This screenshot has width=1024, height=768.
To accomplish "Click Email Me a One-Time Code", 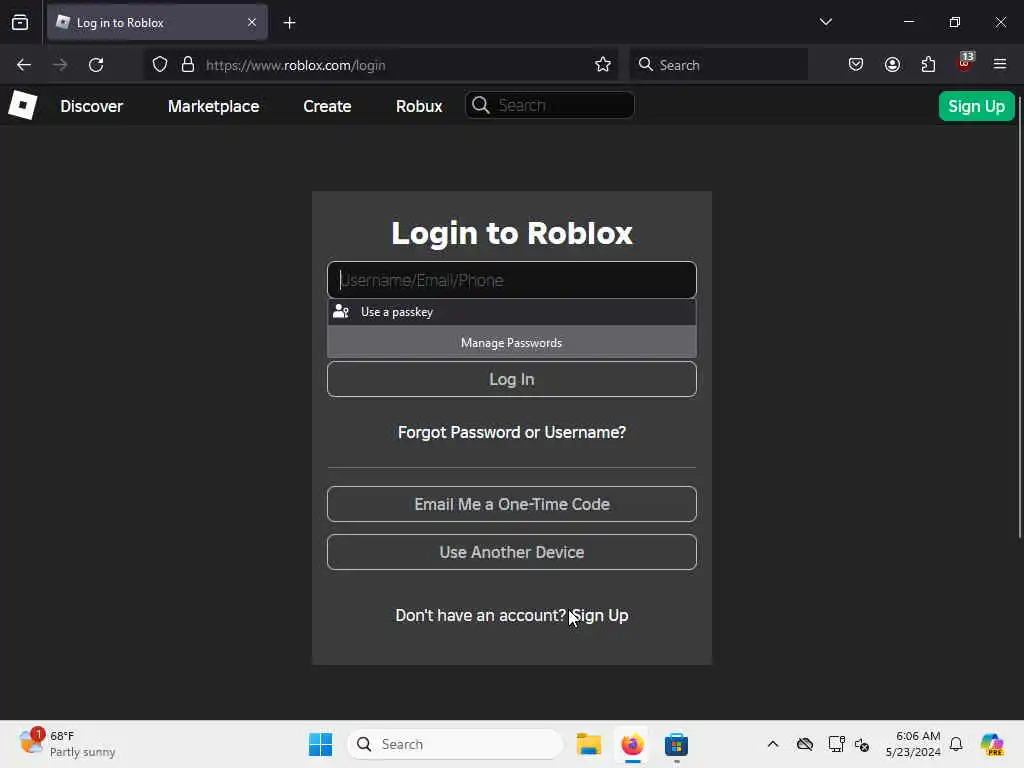I will click(x=512, y=504).
